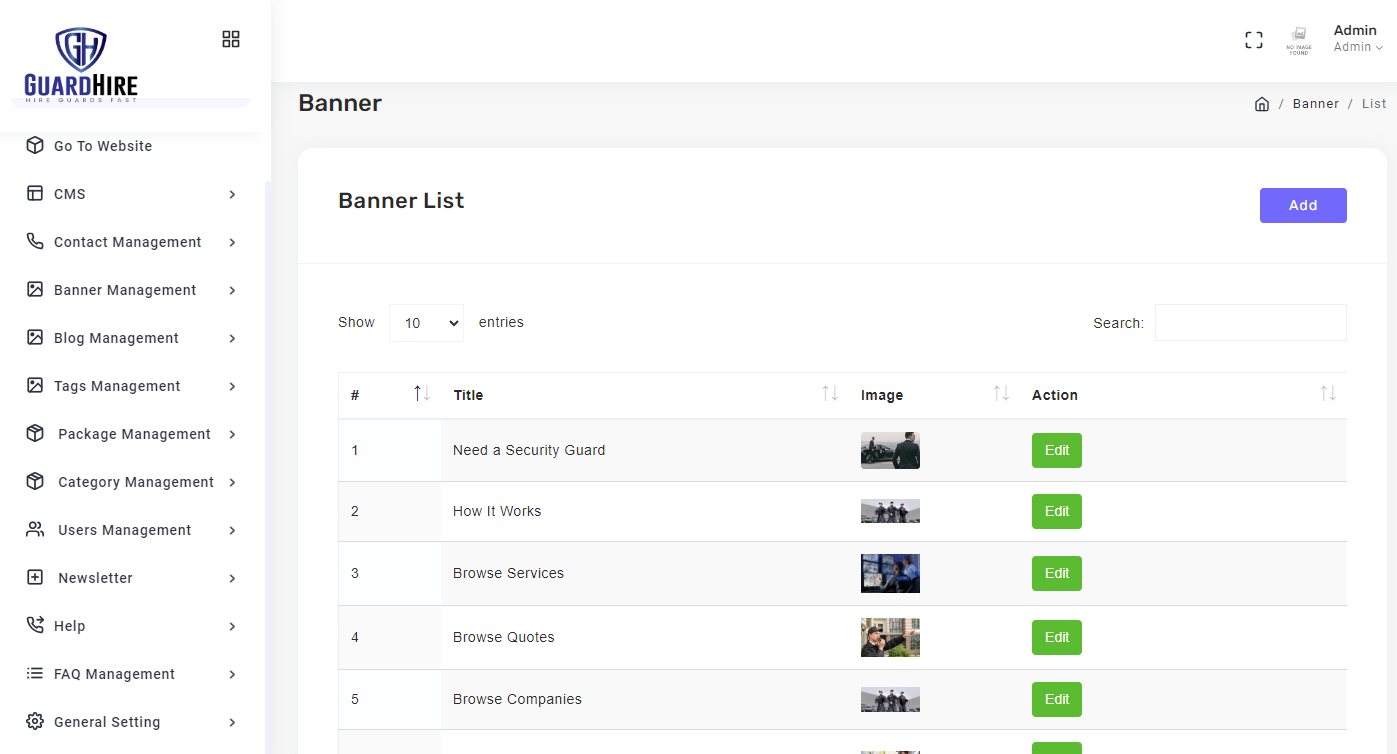
Task: Click the gear icon for General Setting
Action: (x=35, y=722)
